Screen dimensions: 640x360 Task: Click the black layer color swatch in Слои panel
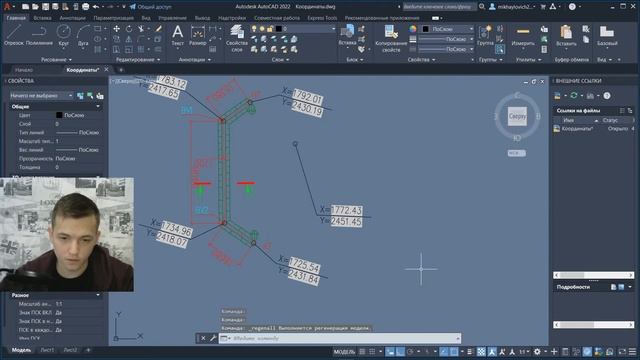279,29
